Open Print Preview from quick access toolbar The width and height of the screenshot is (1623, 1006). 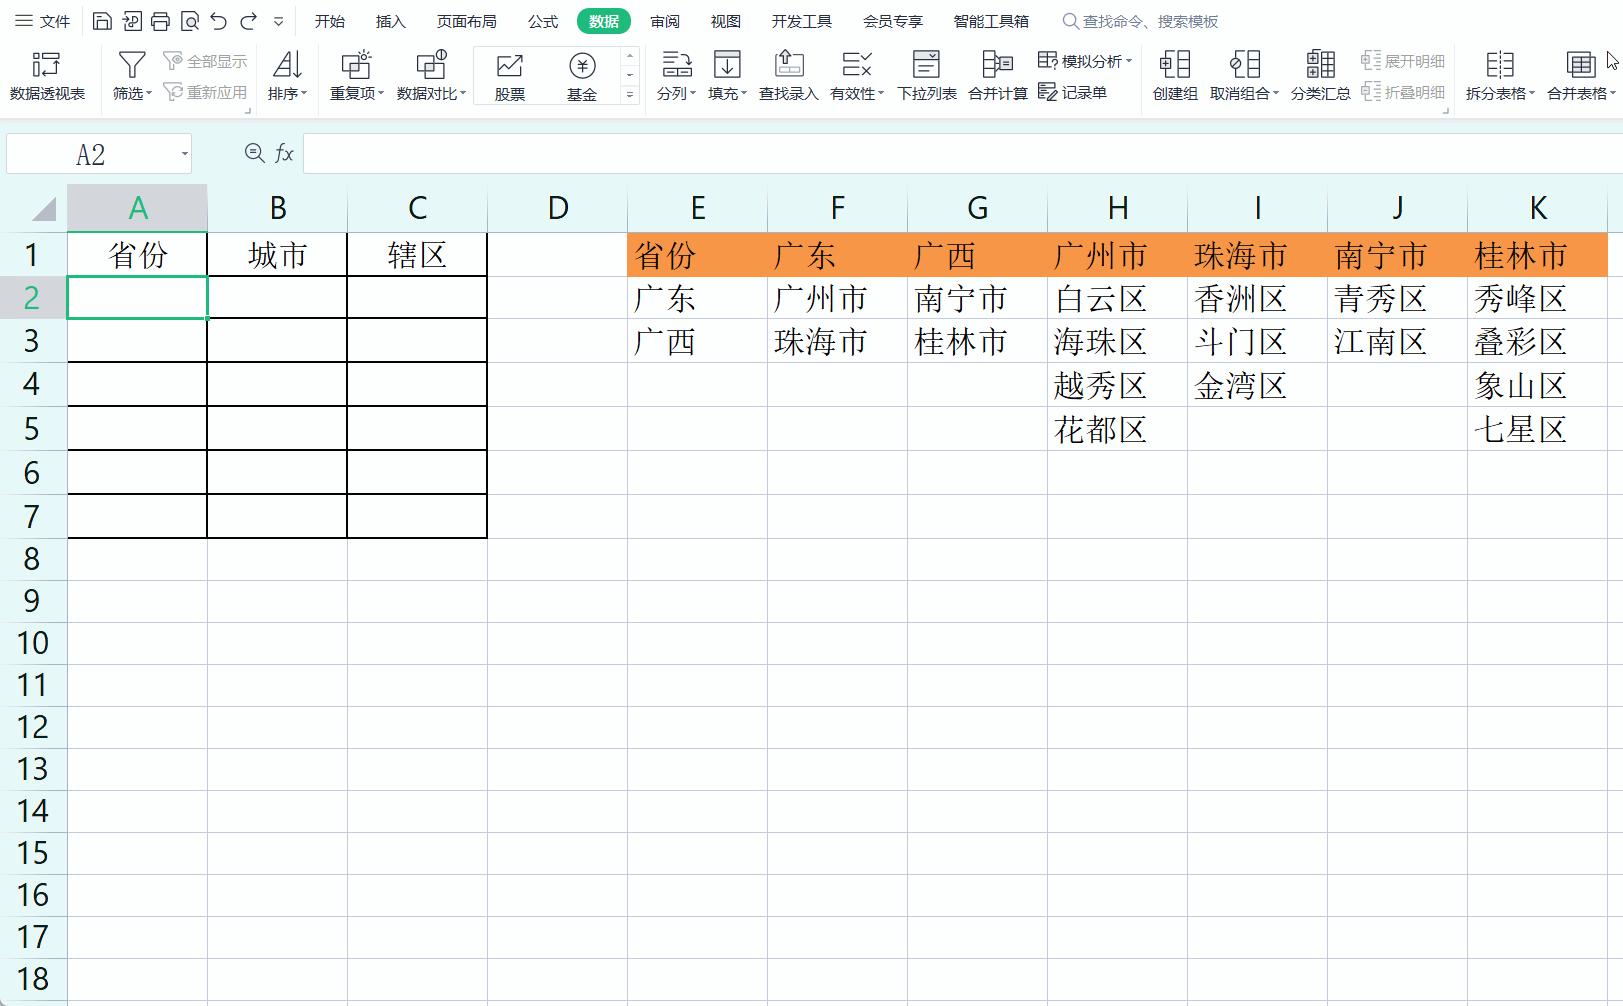click(190, 21)
